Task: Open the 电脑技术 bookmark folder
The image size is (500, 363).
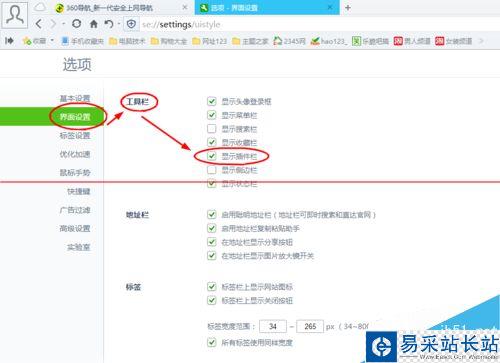Action: coord(127,41)
